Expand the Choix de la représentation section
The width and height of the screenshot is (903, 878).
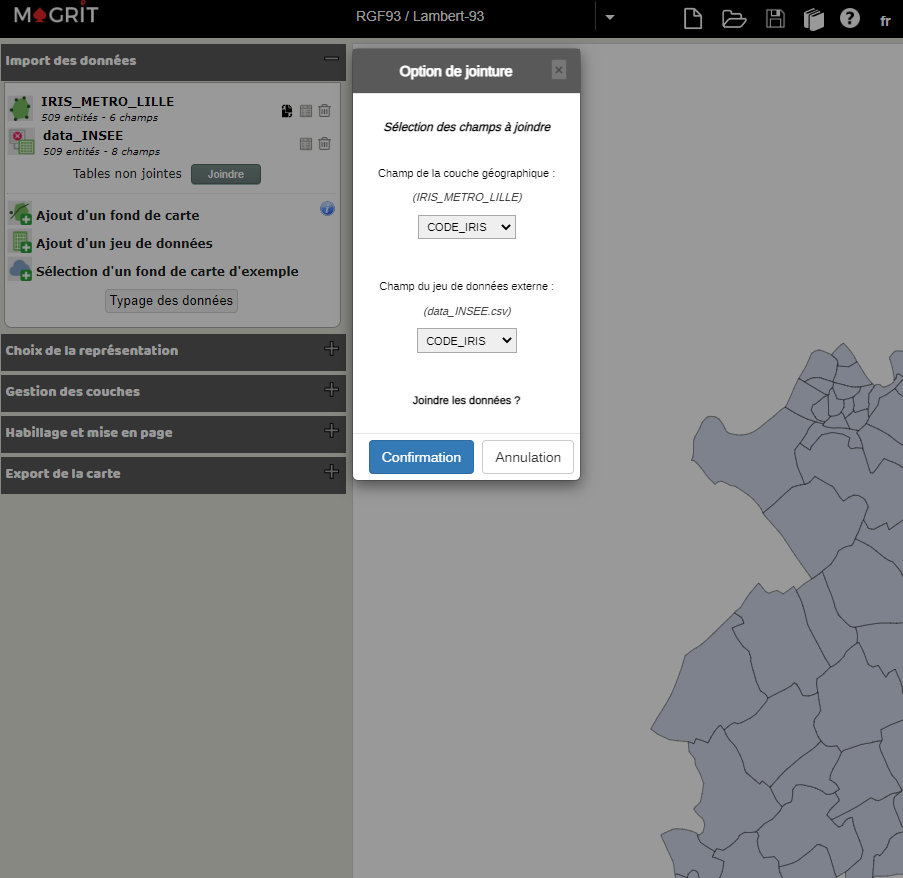pyautogui.click(x=331, y=349)
